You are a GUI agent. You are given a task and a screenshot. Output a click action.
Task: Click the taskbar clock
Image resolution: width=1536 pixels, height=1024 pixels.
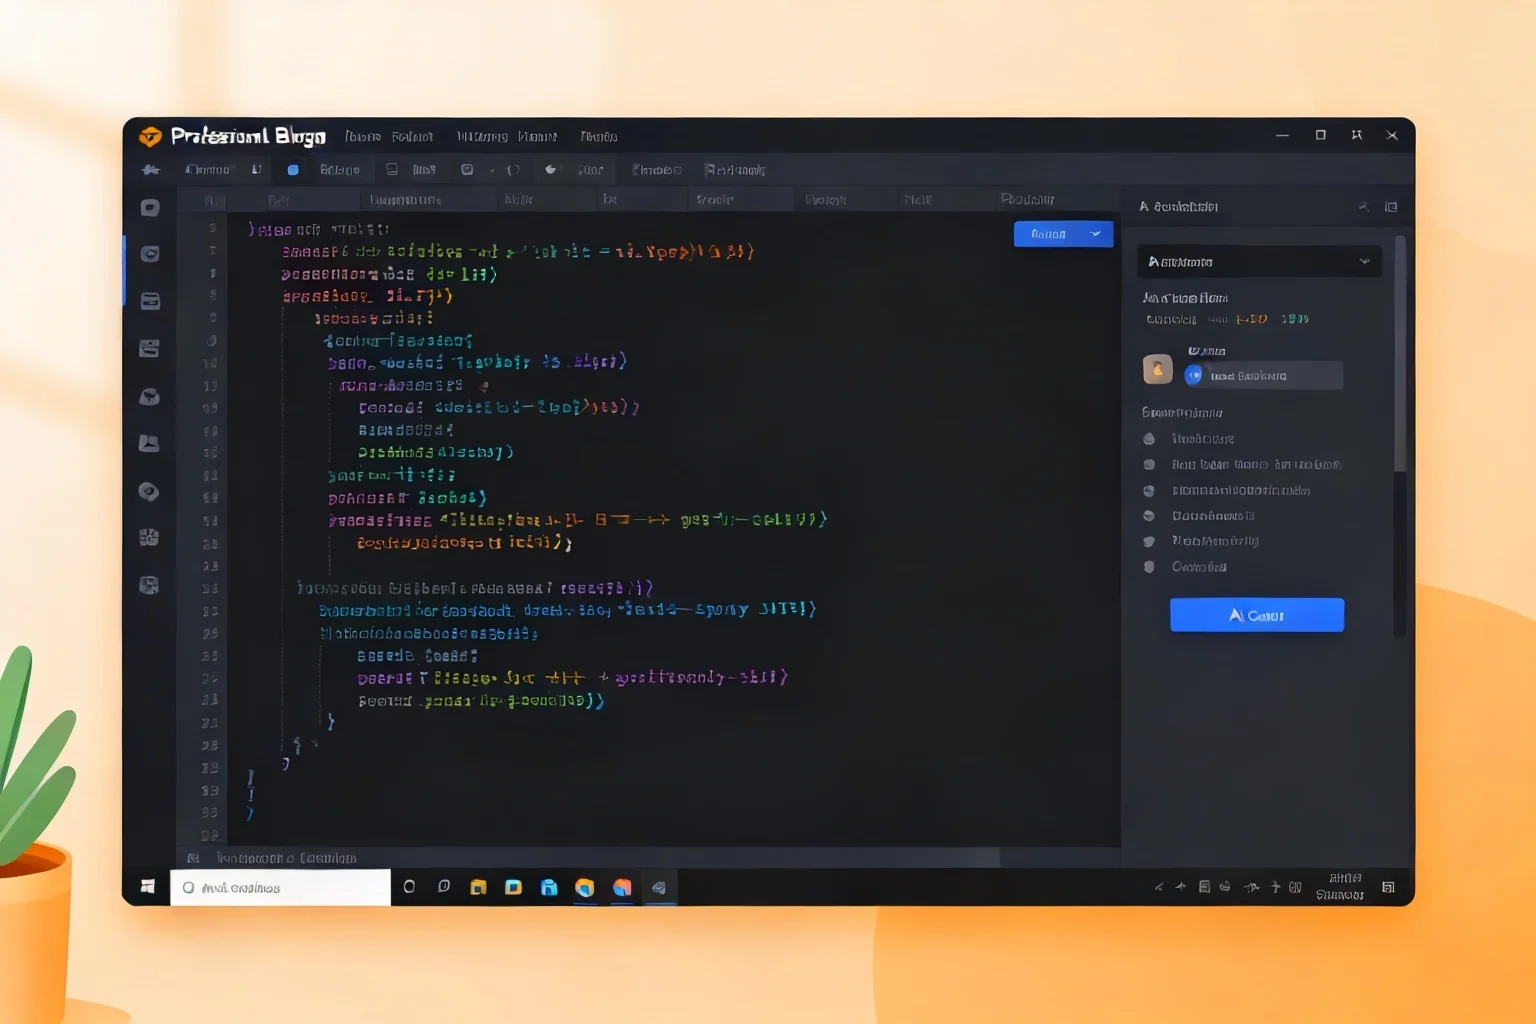tap(1340, 887)
